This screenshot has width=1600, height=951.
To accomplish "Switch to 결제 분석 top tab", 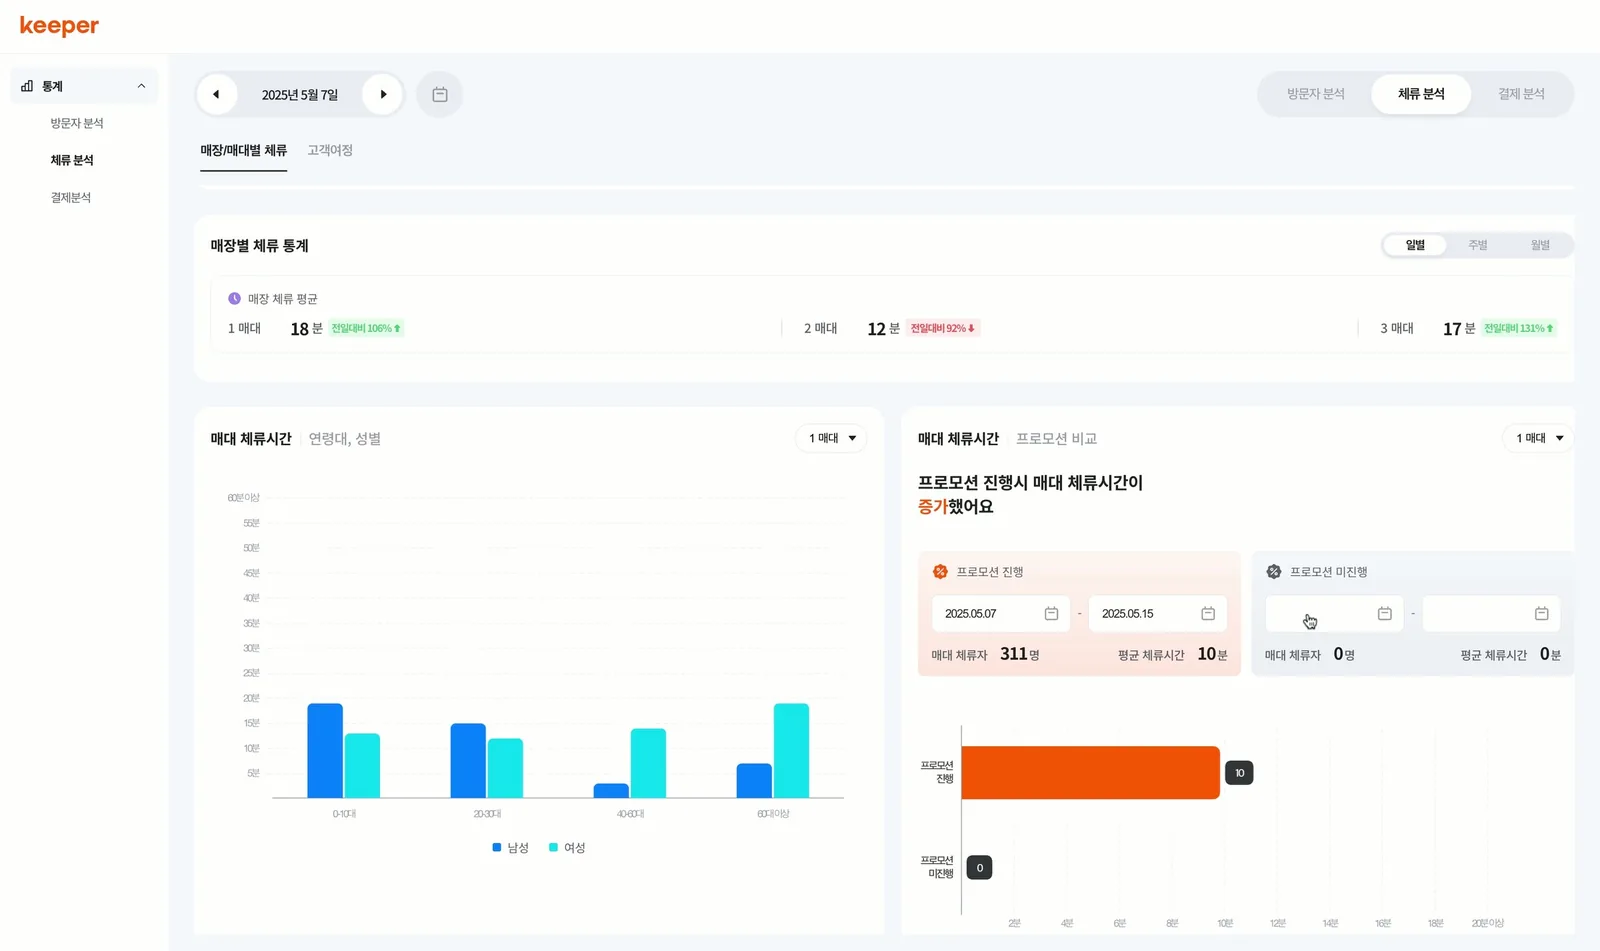I will click(1521, 94).
